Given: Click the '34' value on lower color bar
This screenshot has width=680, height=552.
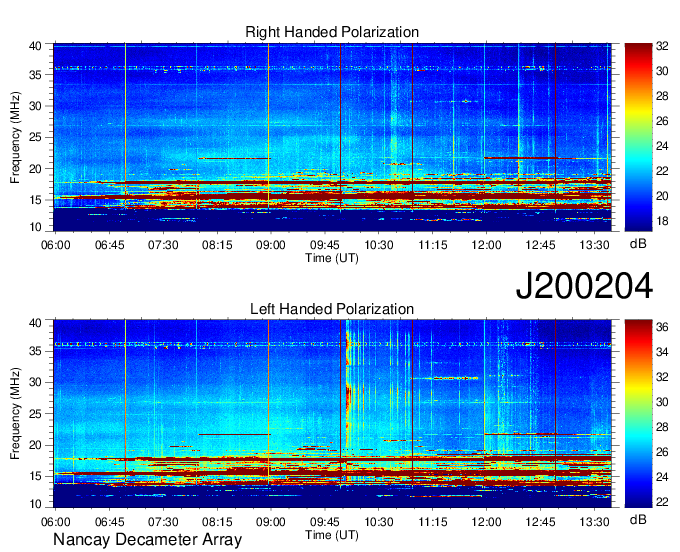Looking at the screenshot, I should coord(662,352).
